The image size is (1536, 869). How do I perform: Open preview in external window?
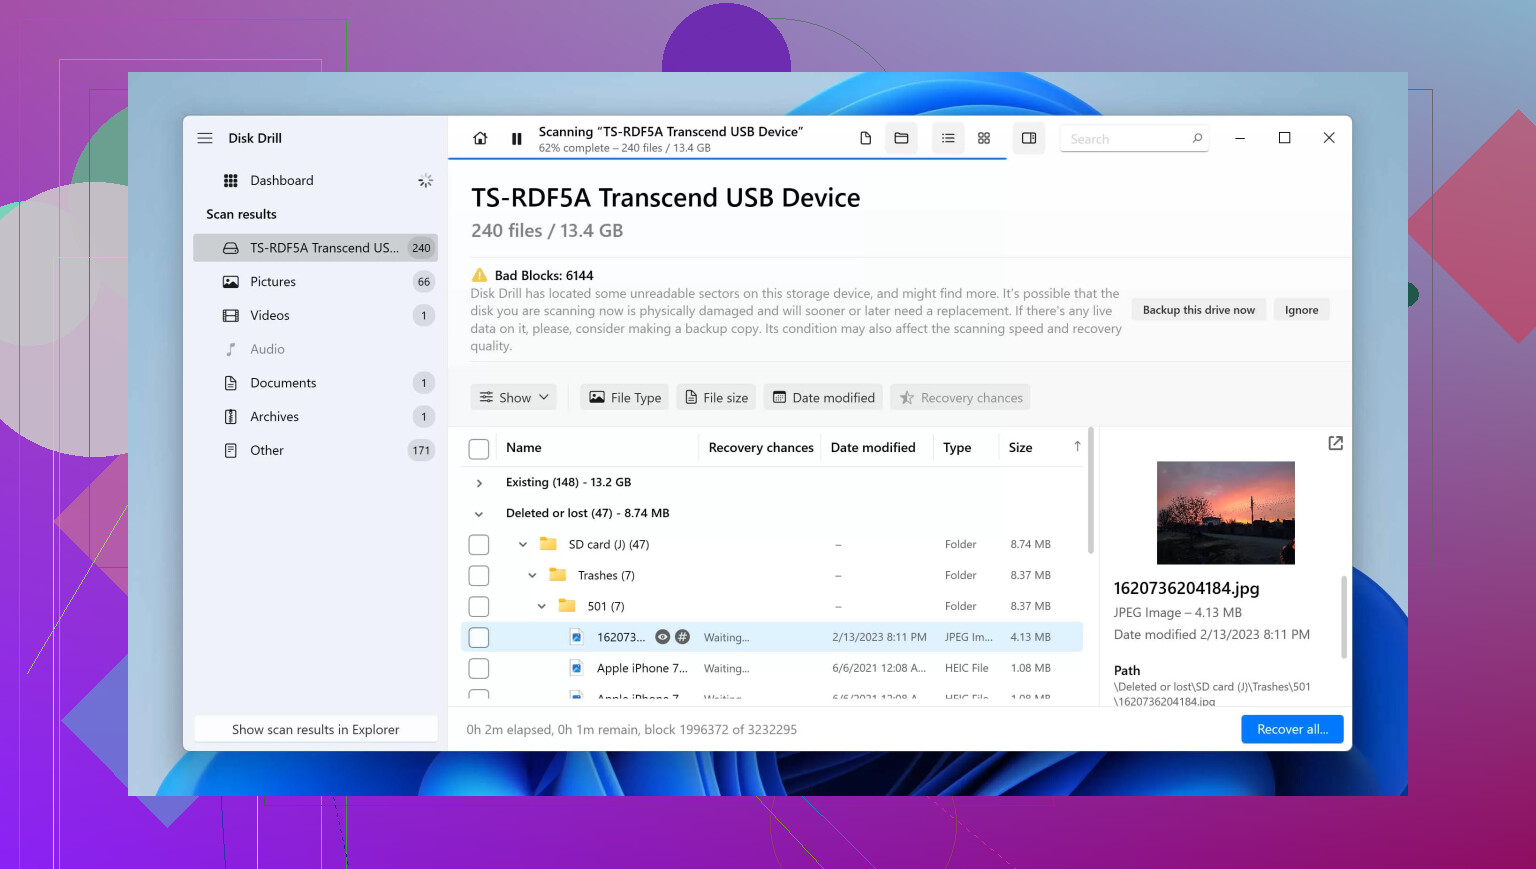pos(1335,443)
